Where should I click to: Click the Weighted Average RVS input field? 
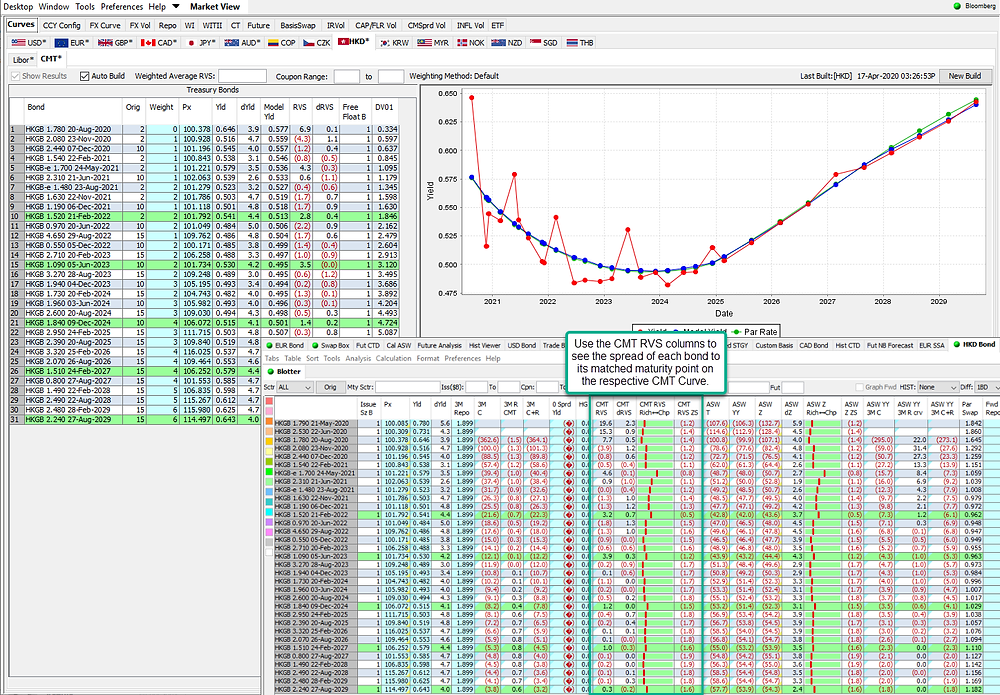tap(242, 76)
